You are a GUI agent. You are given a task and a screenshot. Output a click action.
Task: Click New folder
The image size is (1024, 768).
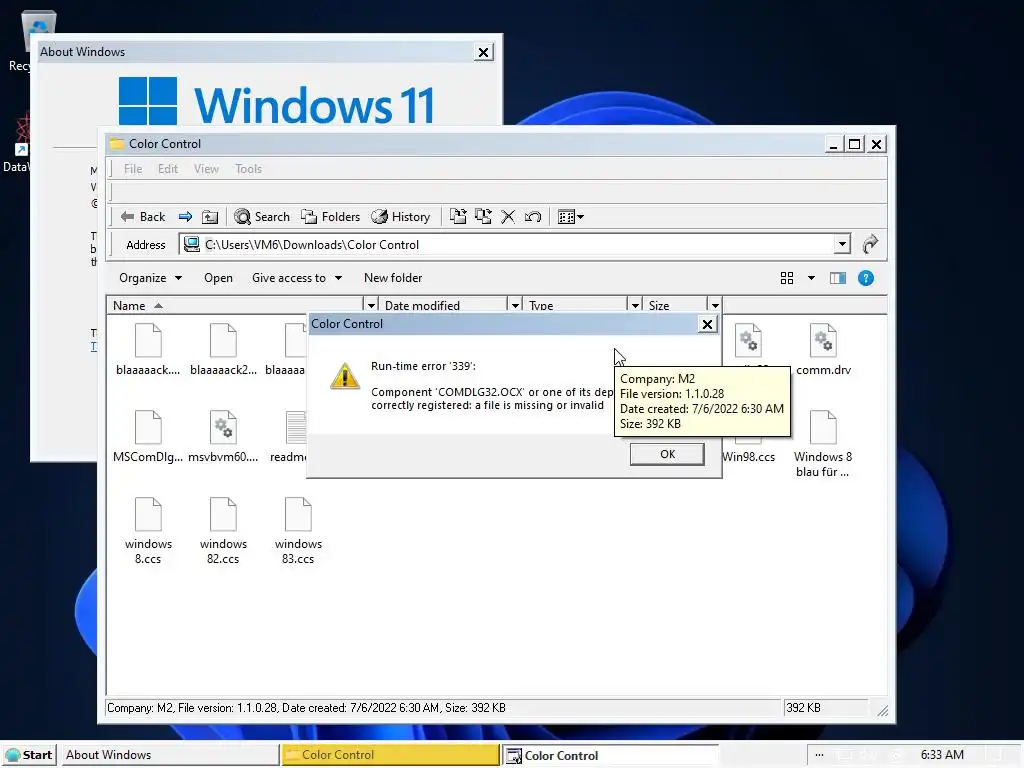pos(393,278)
